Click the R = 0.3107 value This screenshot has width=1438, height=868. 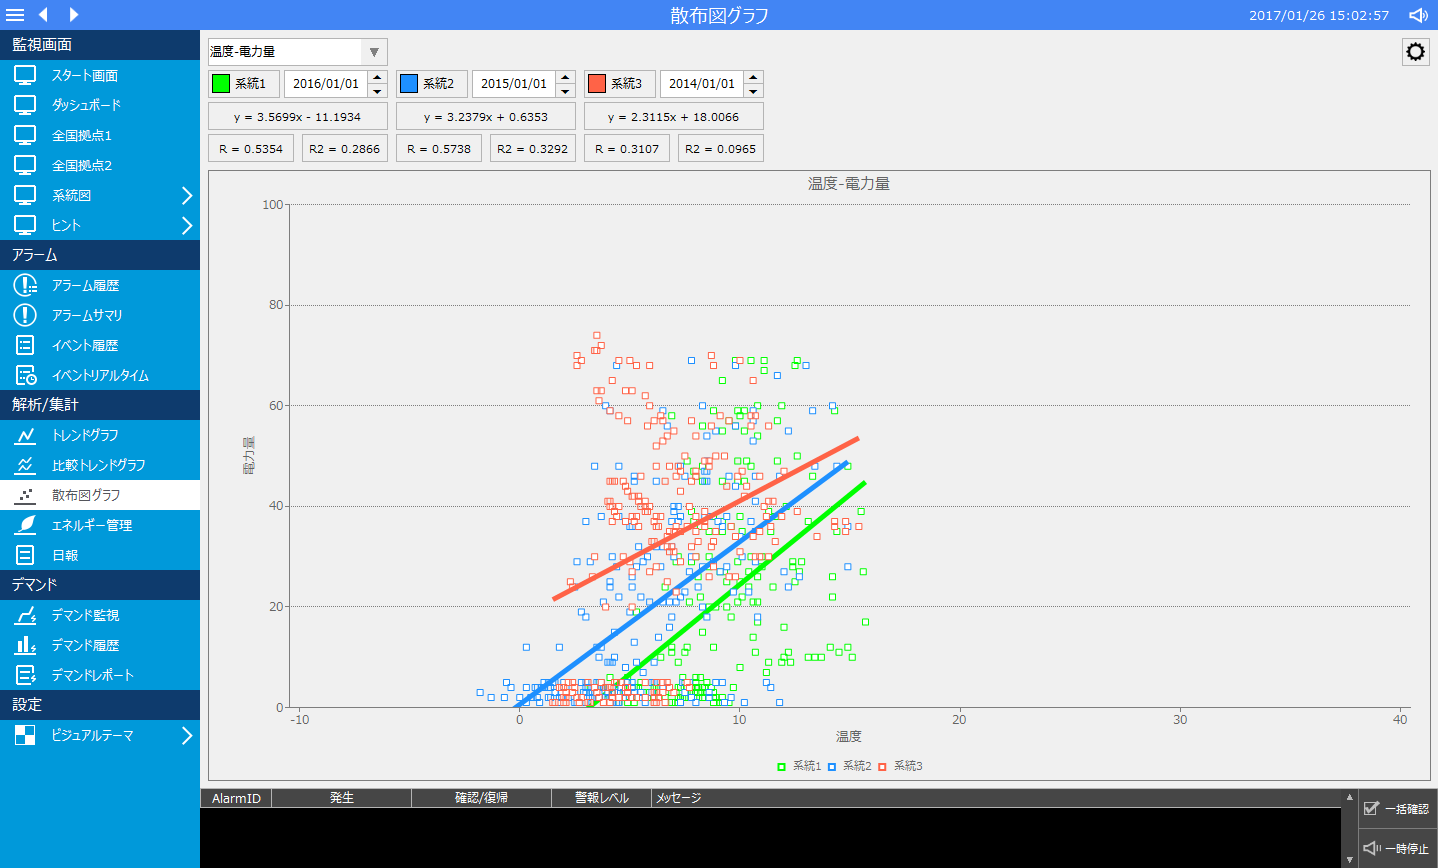(627, 148)
